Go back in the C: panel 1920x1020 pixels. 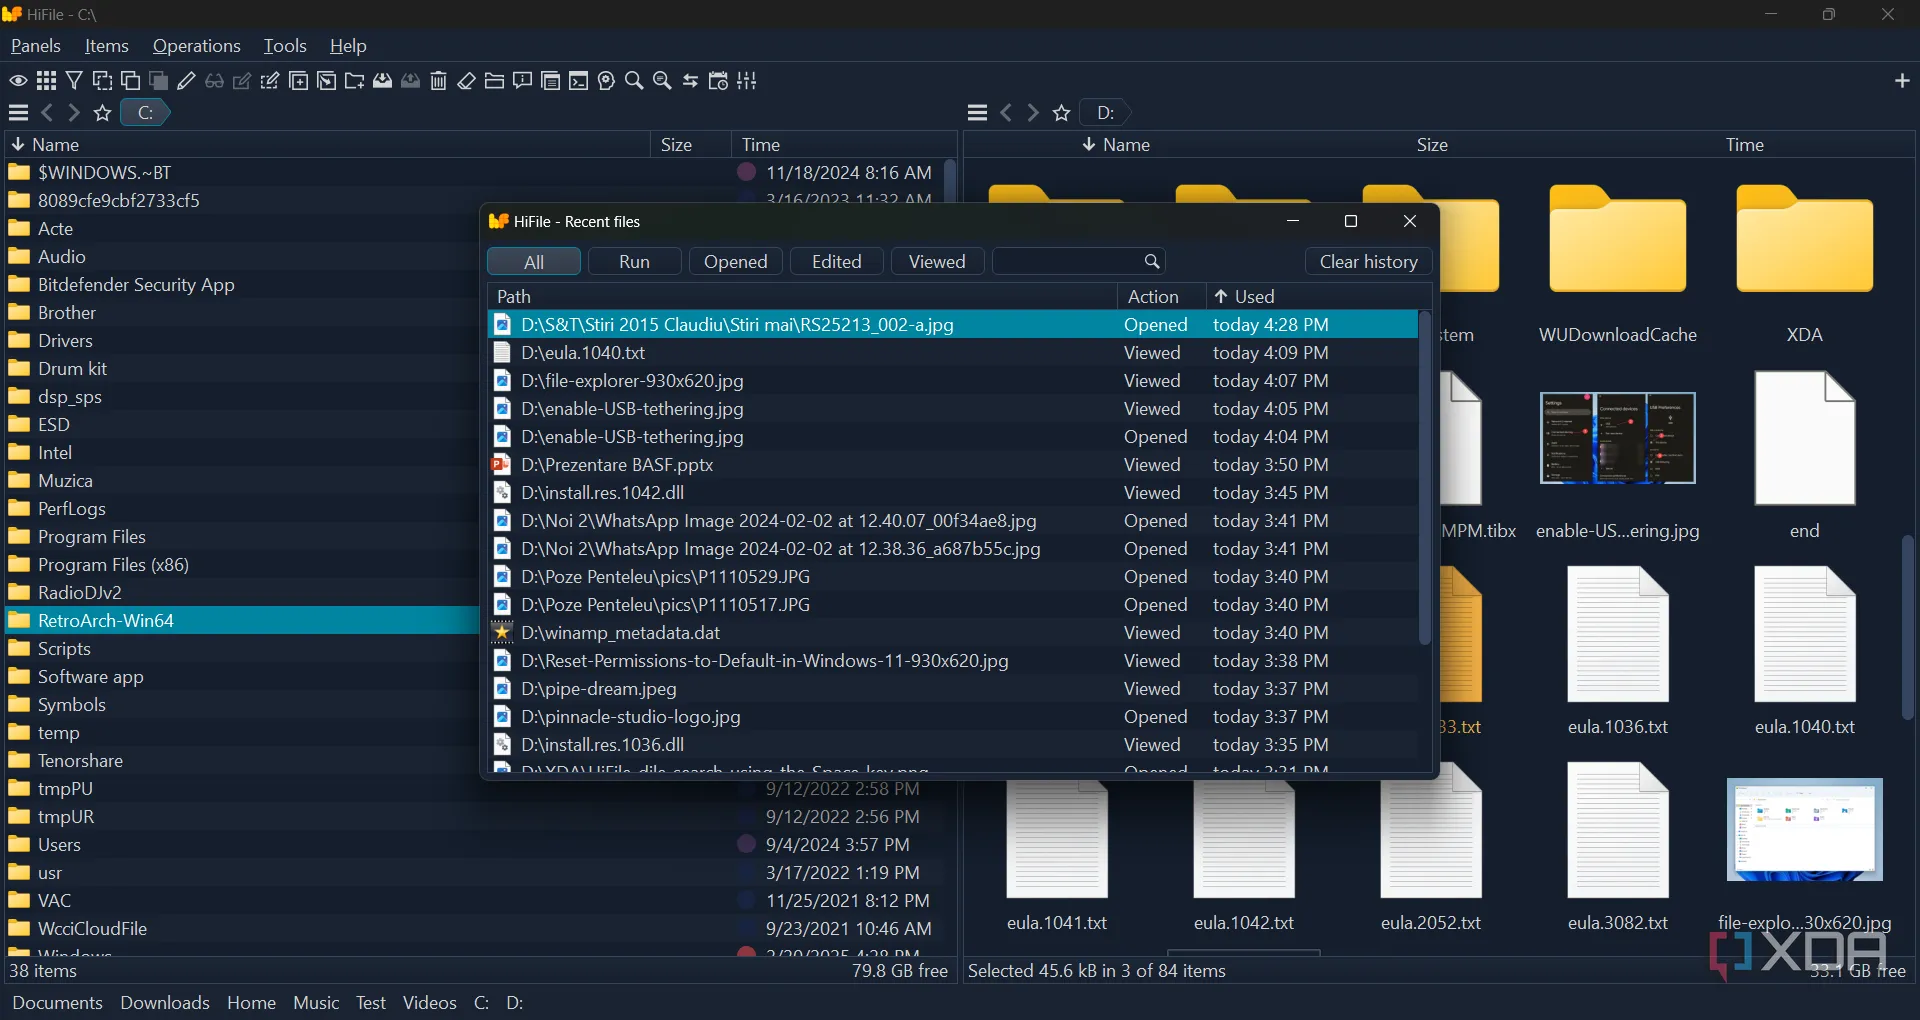click(x=46, y=113)
